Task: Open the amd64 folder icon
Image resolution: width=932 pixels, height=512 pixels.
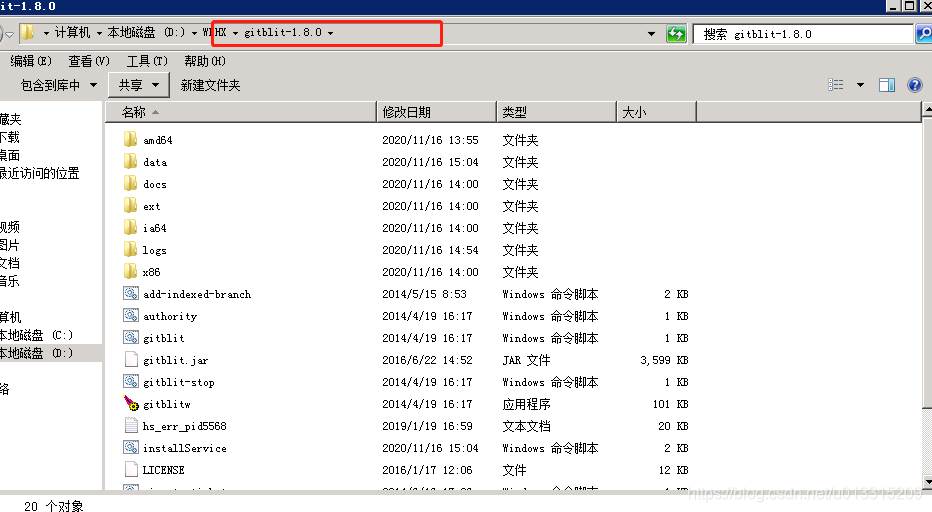Action: tap(130, 140)
